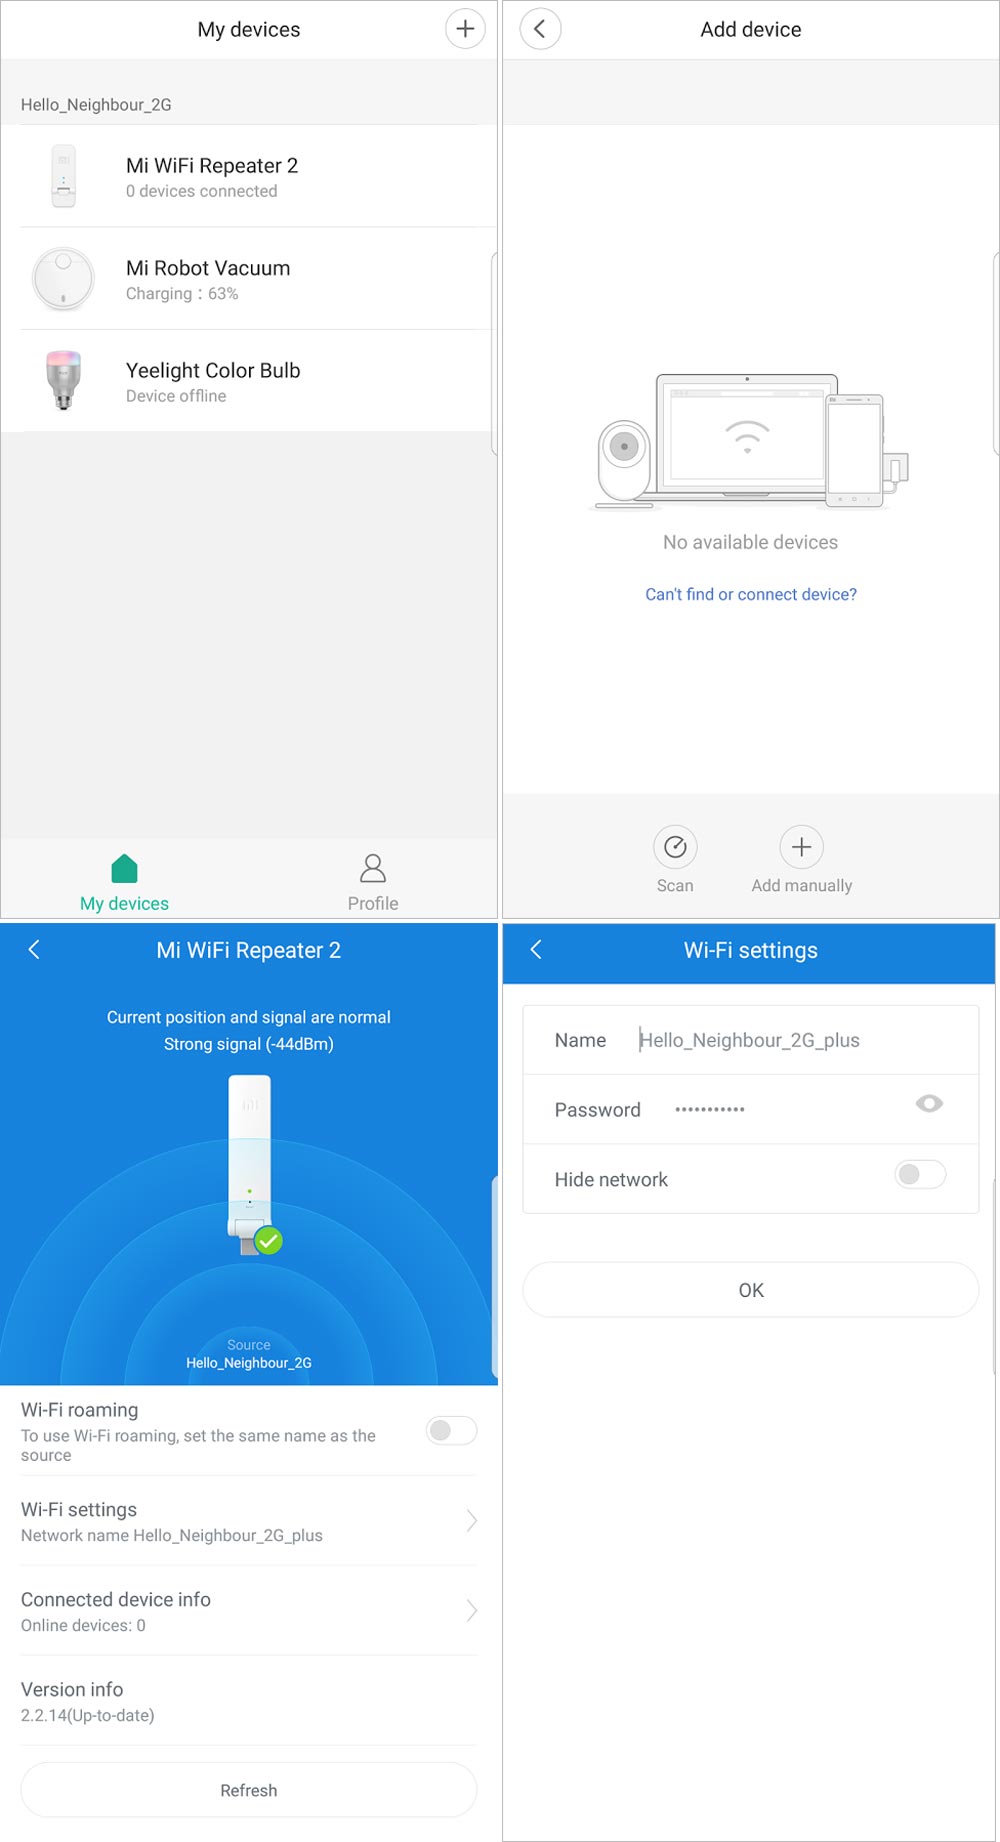Open the My devices home tab

(124, 883)
